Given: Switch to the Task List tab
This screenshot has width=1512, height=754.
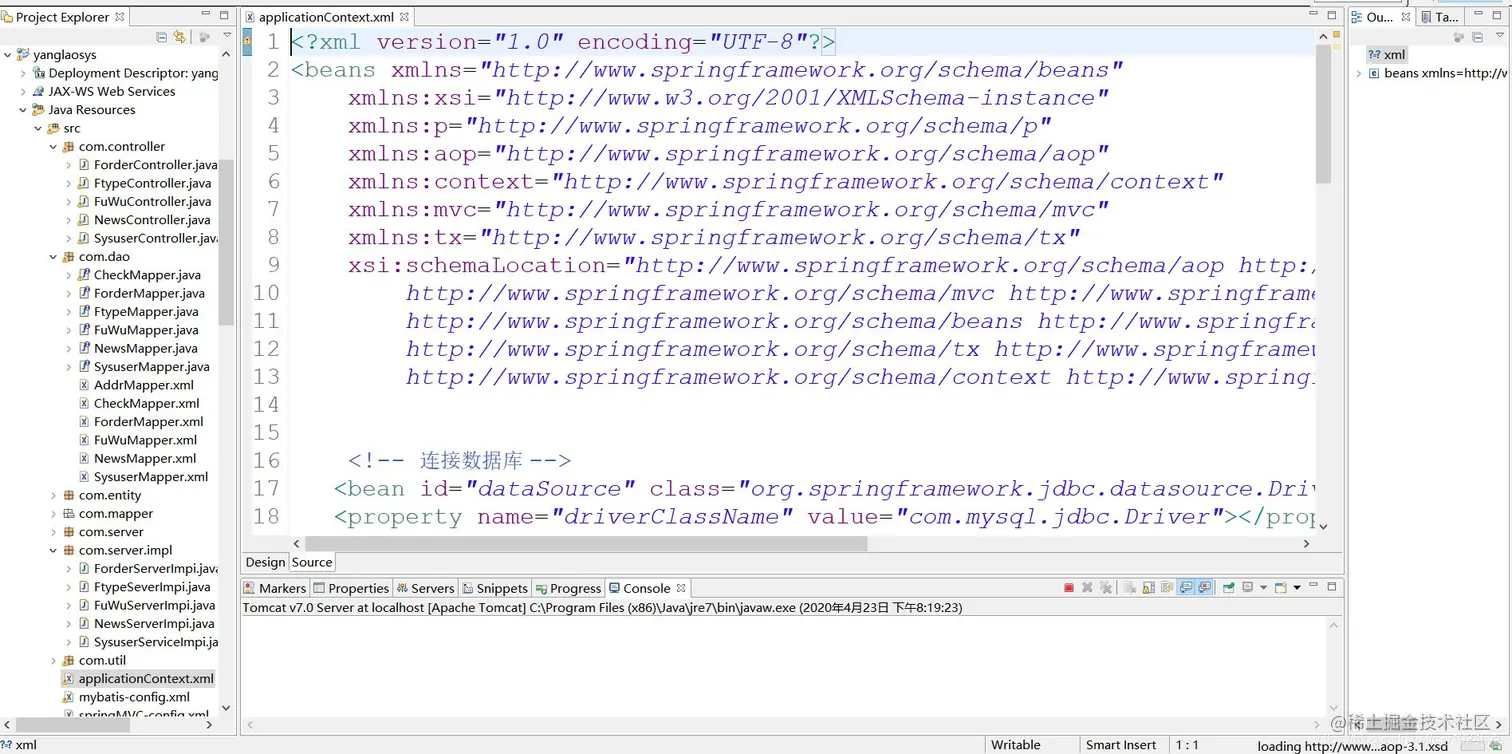Looking at the screenshot, I should [1441, 17].
